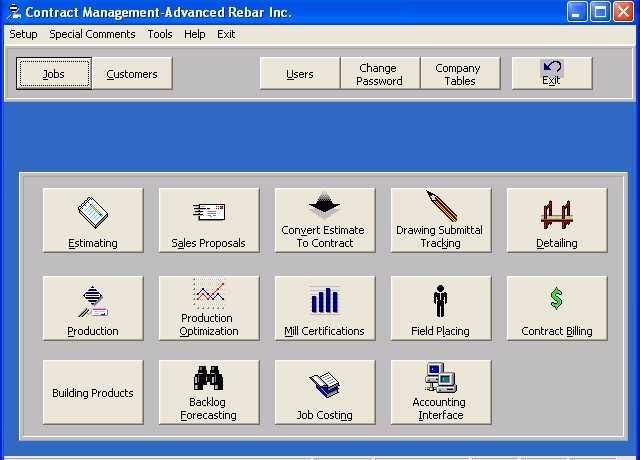Viewport: 640px width, 460px height.
Task: Minimize the Contract Management window
Action: click(577, 11)
